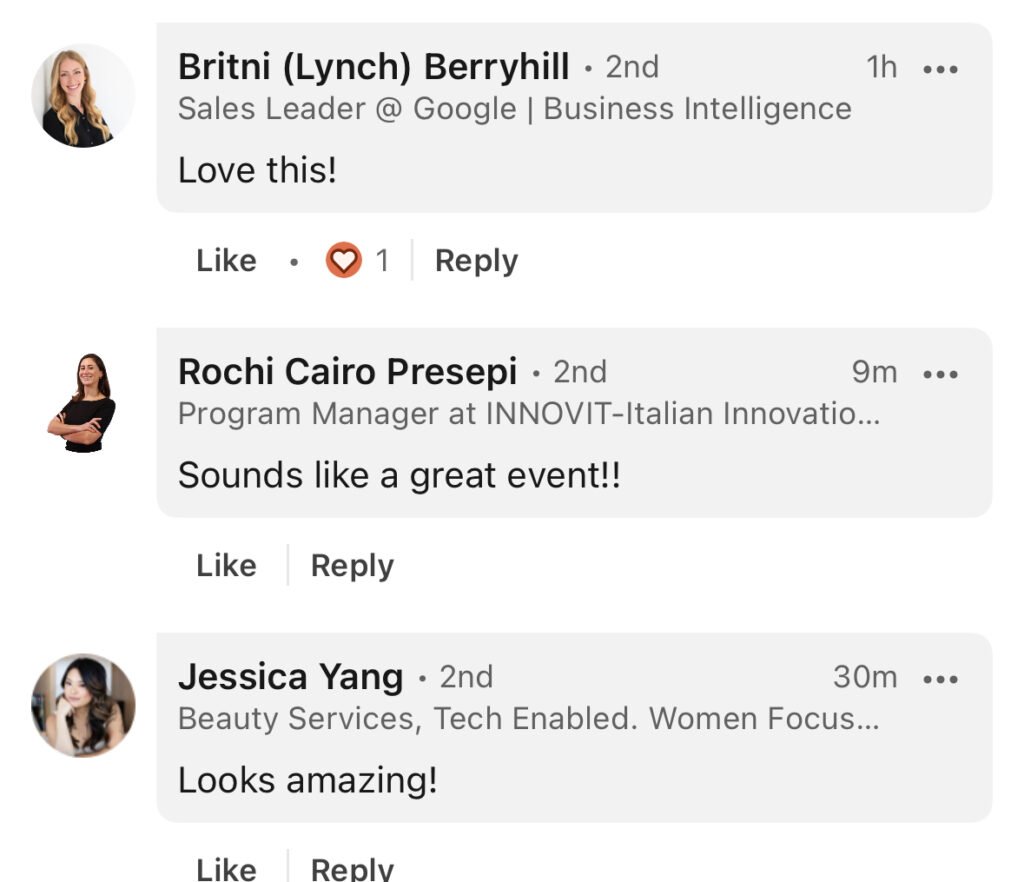Open more options on Britni's comment
This screenshot has height=882, width=1024.
click(940, 69)
